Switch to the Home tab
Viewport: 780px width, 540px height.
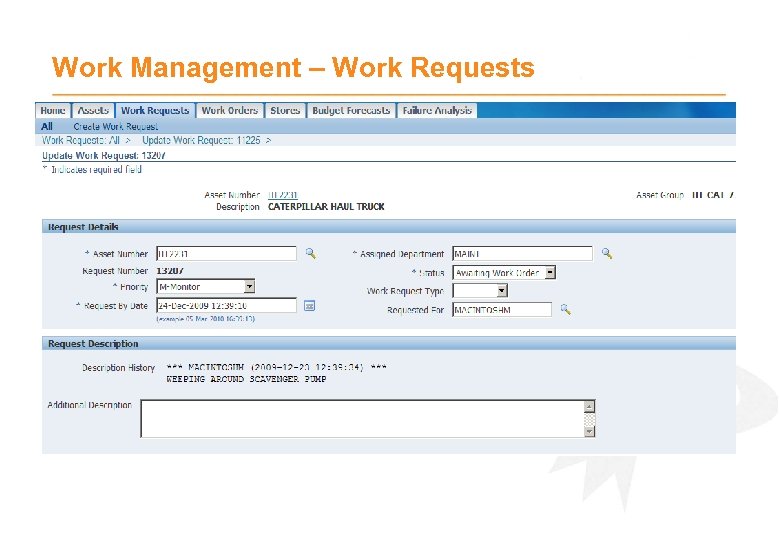53,110
